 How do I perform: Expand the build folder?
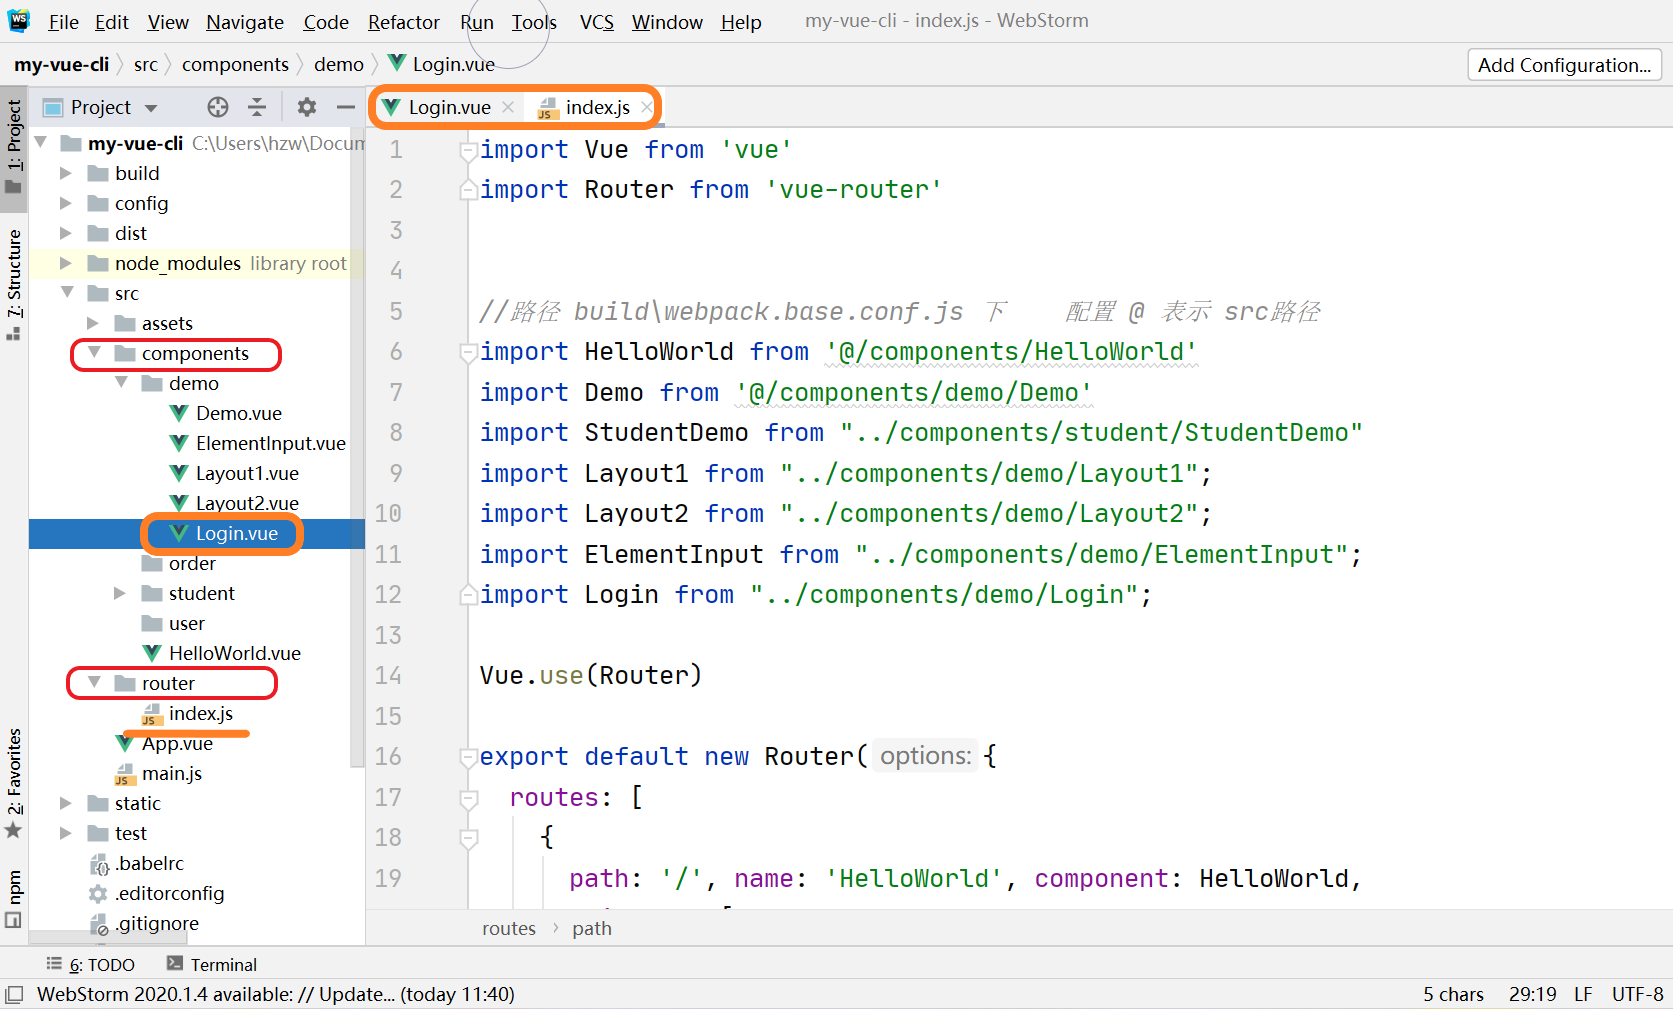tap(66, 173)
